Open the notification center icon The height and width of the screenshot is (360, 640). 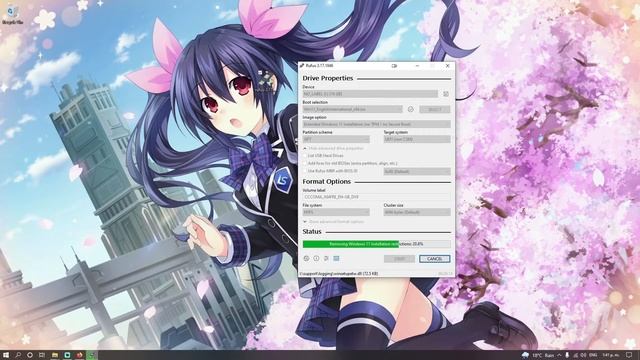629,356
